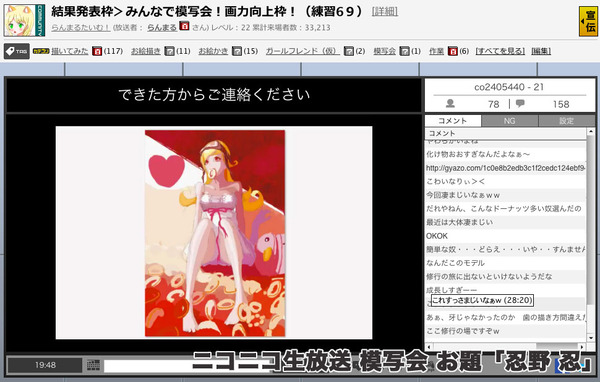Viewport: 600px width, 382px height.
Task: Select the OKOK comment
Action: click(505, 236)
